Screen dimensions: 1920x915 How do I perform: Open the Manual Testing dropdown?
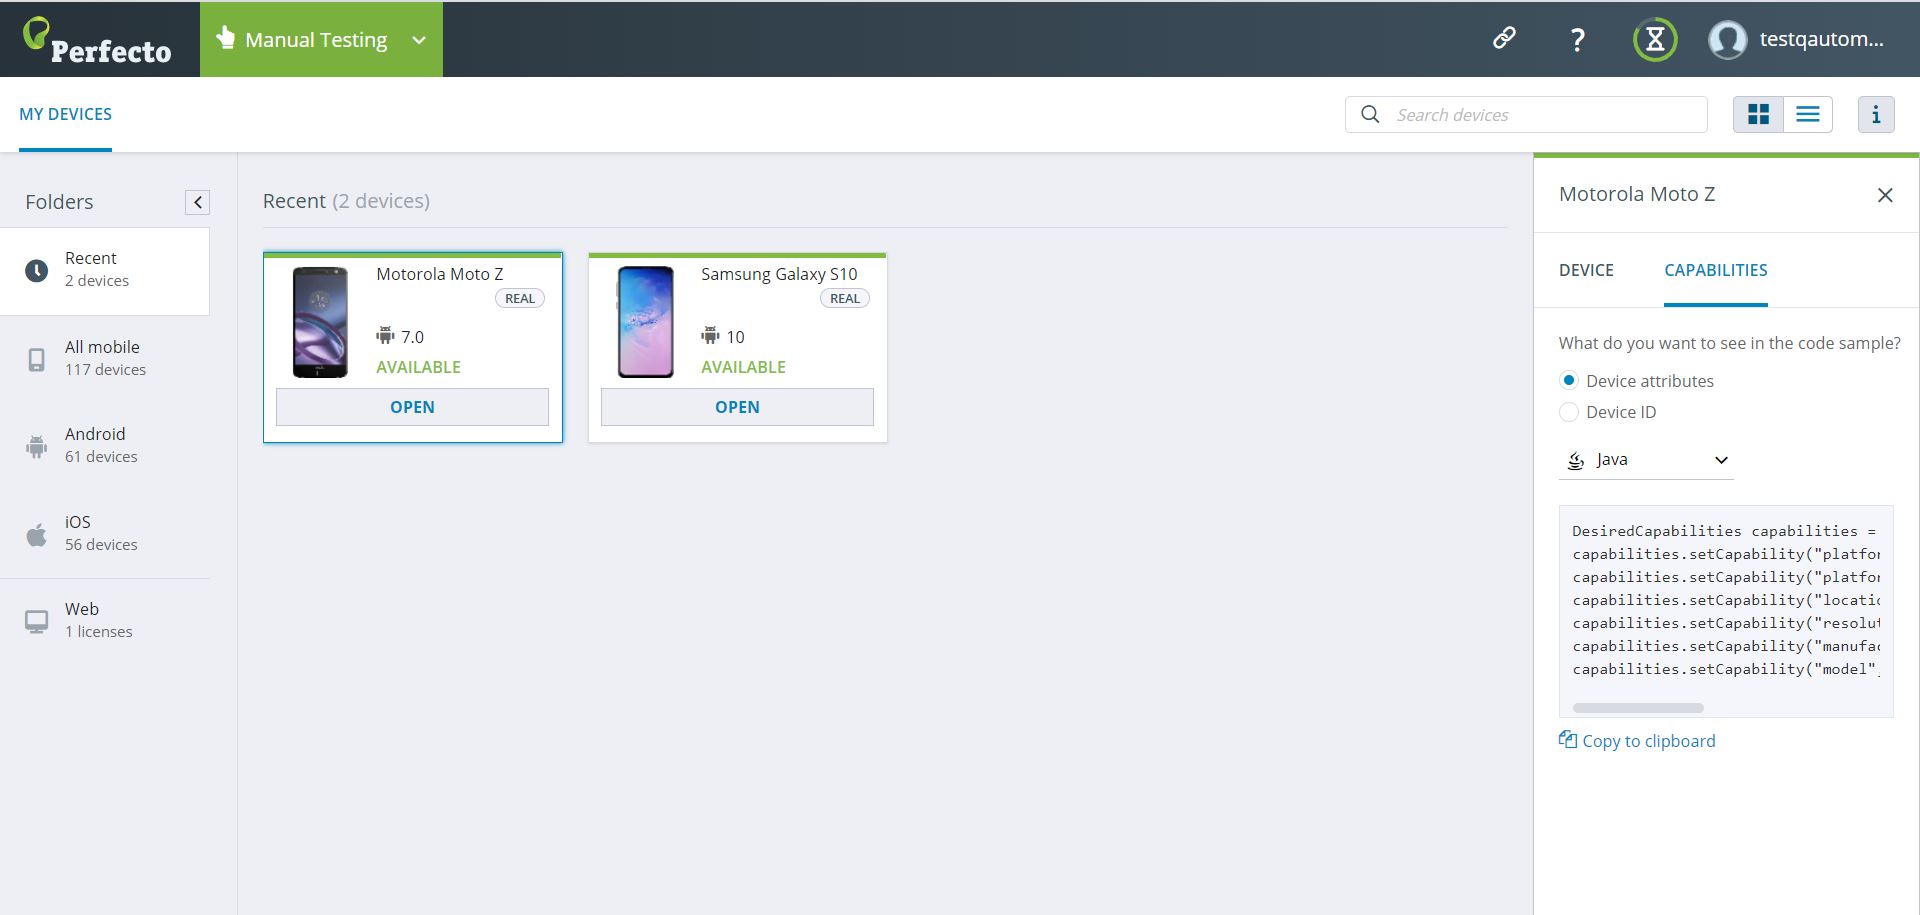click(x=321, y=40)
